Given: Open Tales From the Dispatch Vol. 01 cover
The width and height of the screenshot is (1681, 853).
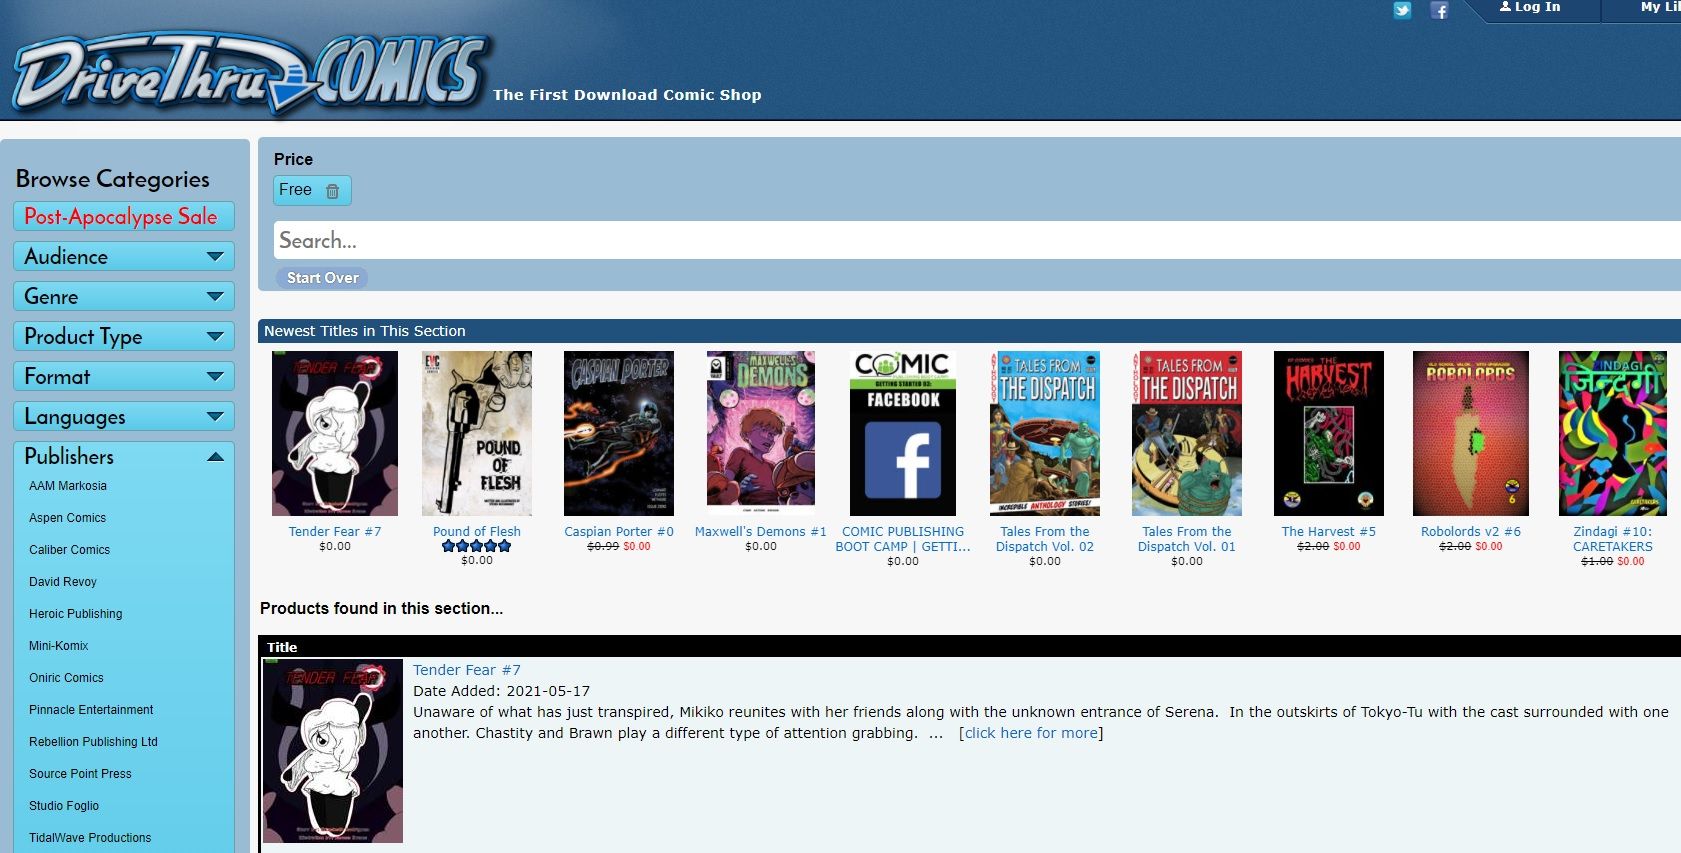Looking at the screenshot, I should pyautogui.click(x=1187, y=433).
